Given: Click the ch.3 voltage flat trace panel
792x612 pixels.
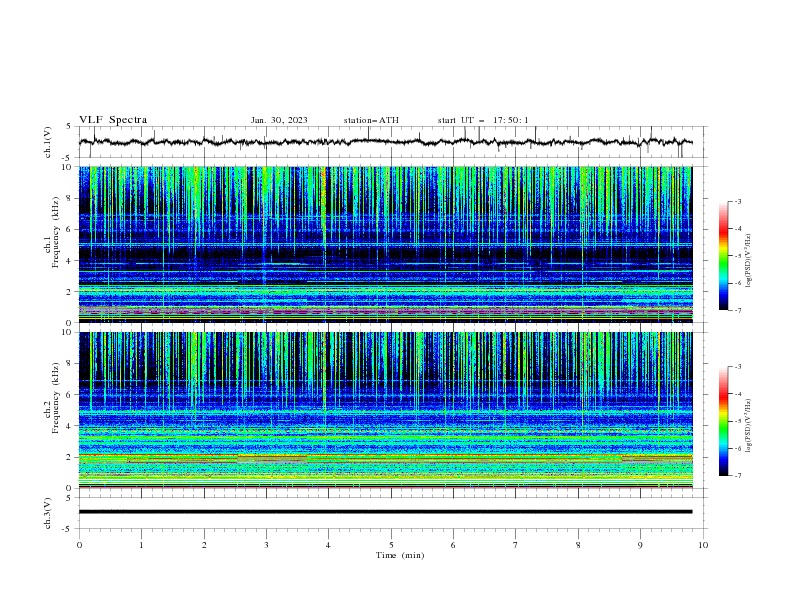Looking at the screenshot, I should (393, 513).
